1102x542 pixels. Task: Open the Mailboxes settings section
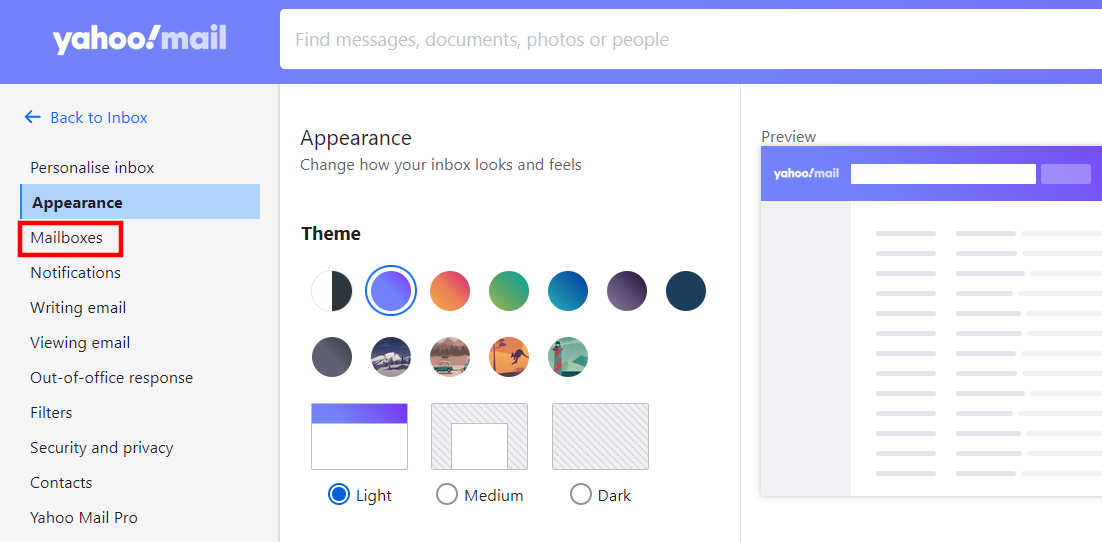tap(66, 238)
